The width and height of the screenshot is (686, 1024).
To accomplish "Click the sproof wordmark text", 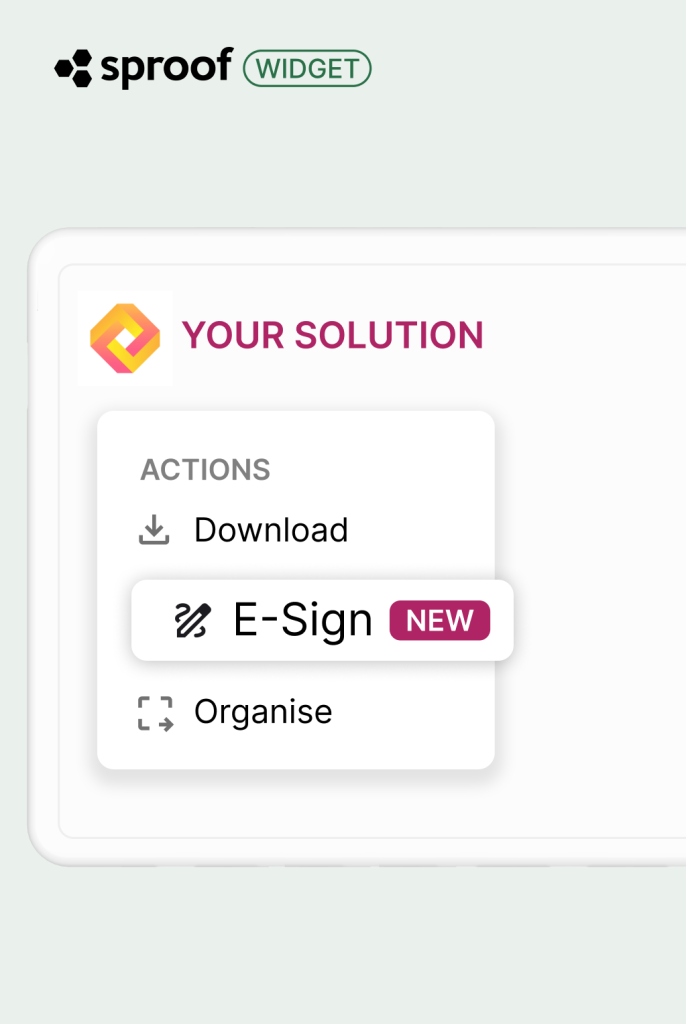I will (166, 67).
